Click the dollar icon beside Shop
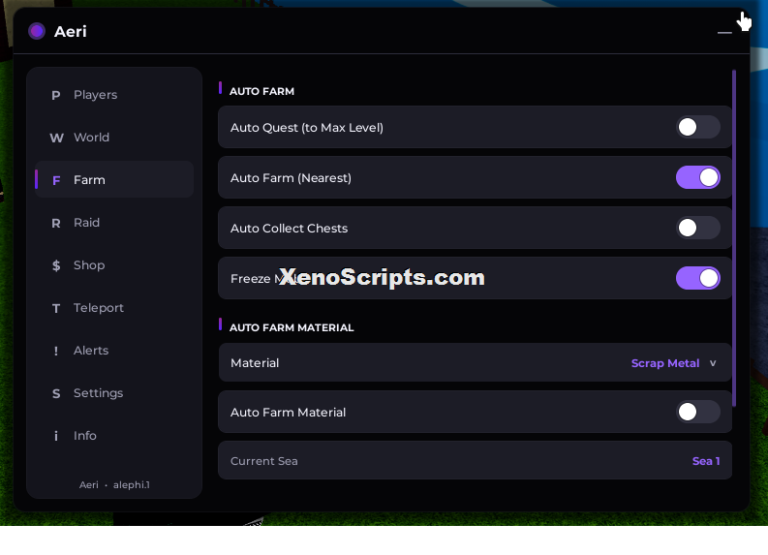 [56, 265]
